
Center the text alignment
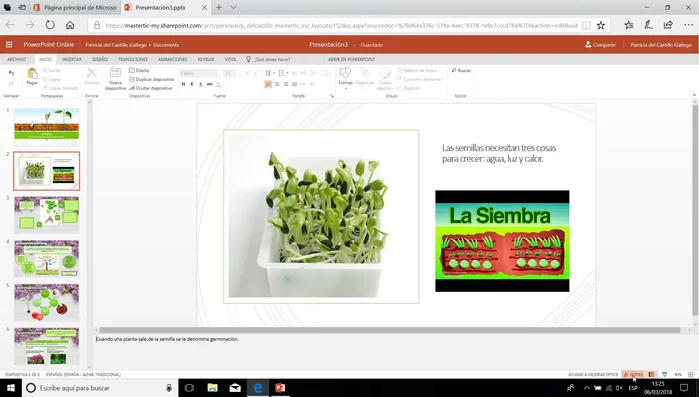coord(277,84)
